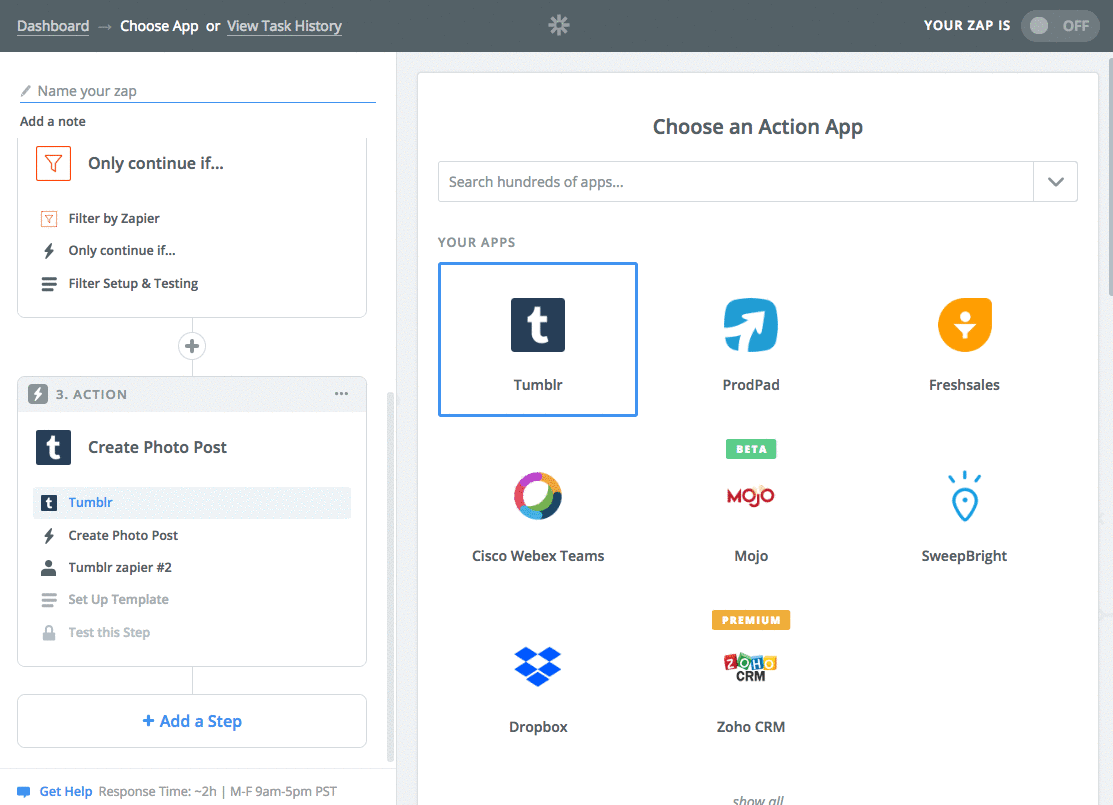The image size is (1113, 805).
Task: Click the pencil icon beside zap name
Action: point(26,91)
